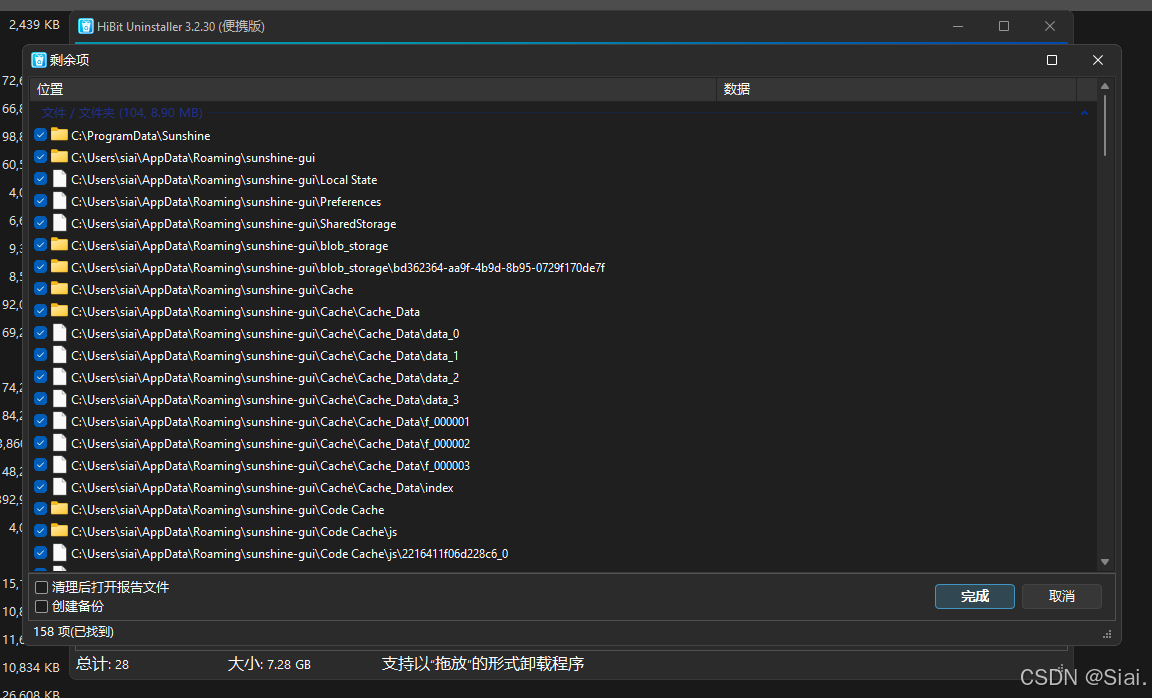Click the folder icon for the sunshine-gui\Cache row
Viewport: 1152px width, 698px height.
60,289
